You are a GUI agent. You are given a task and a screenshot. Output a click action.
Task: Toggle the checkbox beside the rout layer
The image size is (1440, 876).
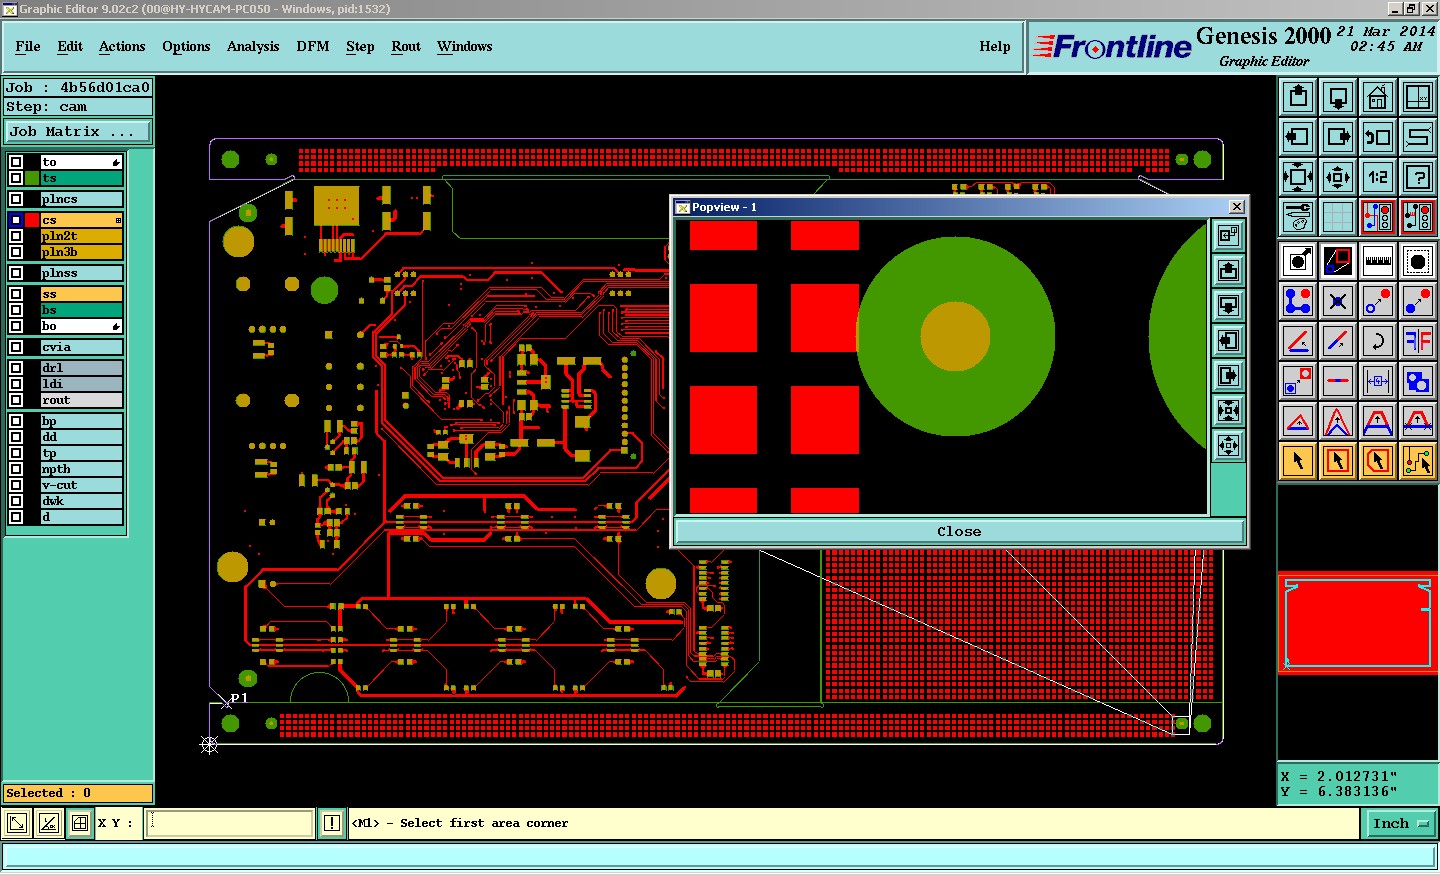click(16, 400)
